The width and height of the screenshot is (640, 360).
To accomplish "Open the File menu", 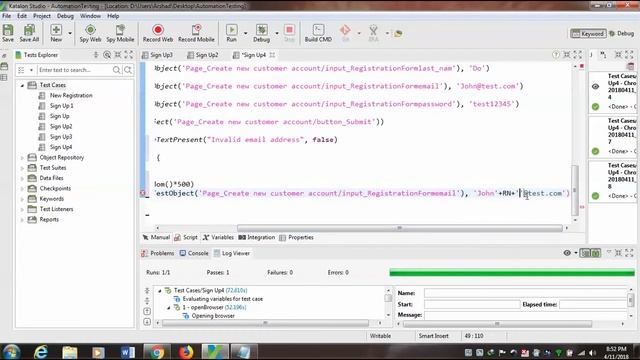I will pyautogui.click(x=7, y=16).
